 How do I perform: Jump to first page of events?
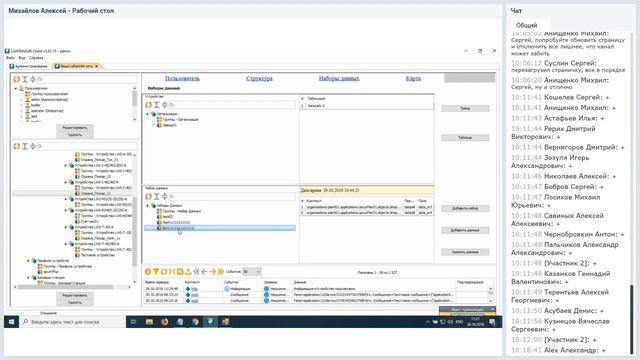(196, 271)
